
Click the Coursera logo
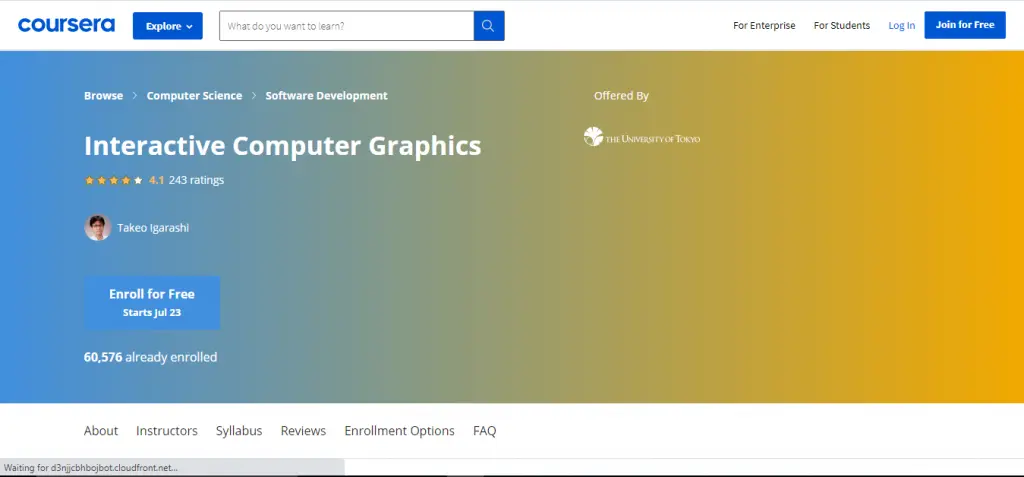pos(66,25)
